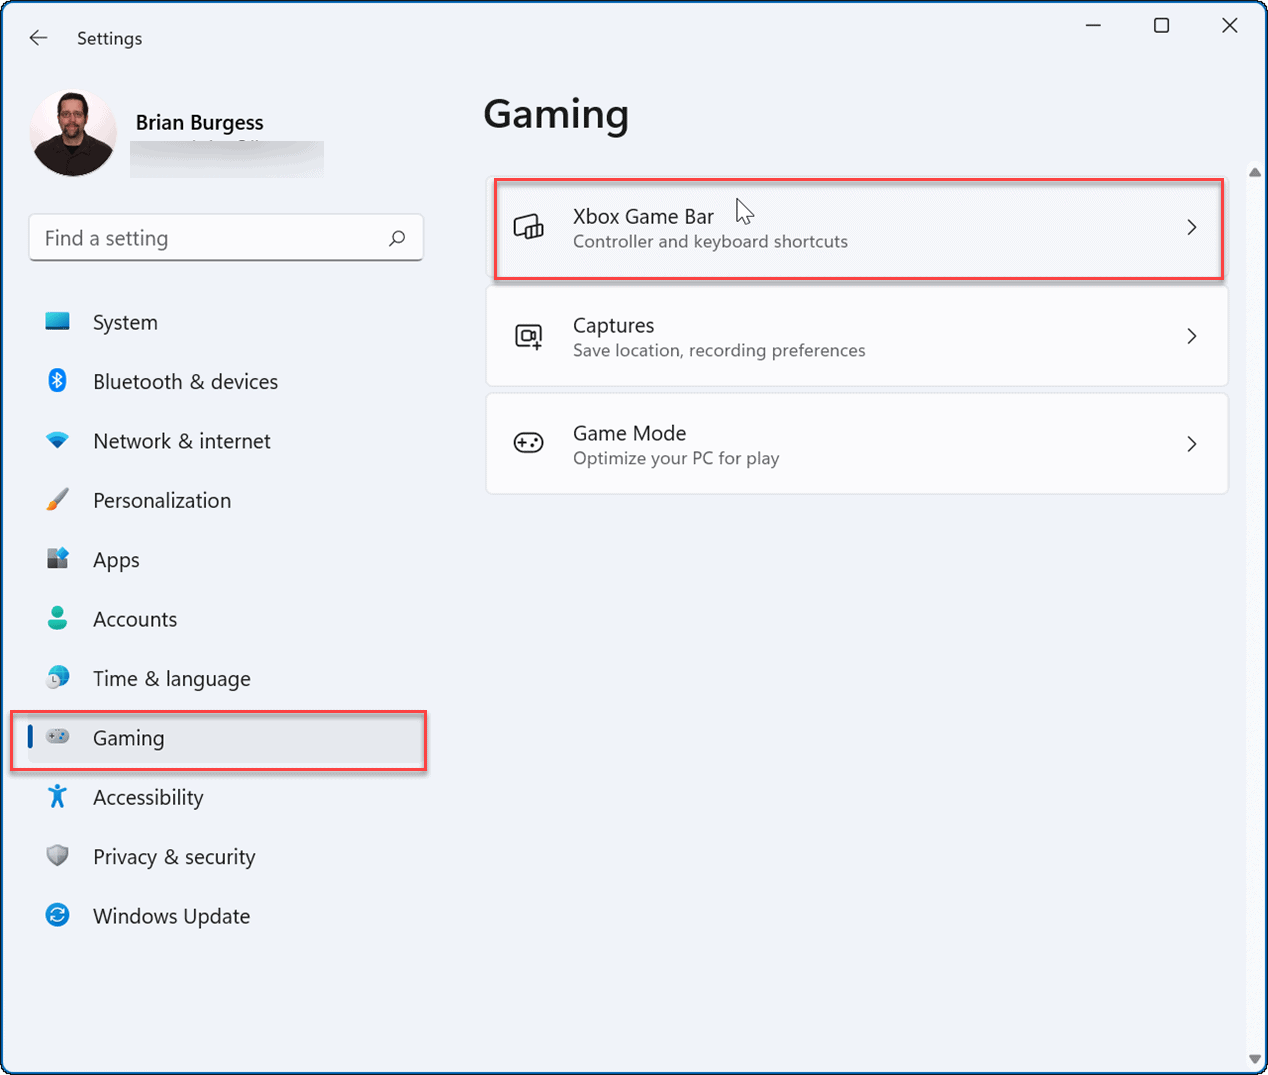Select Gaming in the sidebar menu
Screen dimensions: 1268x1075
coord(128,737)
